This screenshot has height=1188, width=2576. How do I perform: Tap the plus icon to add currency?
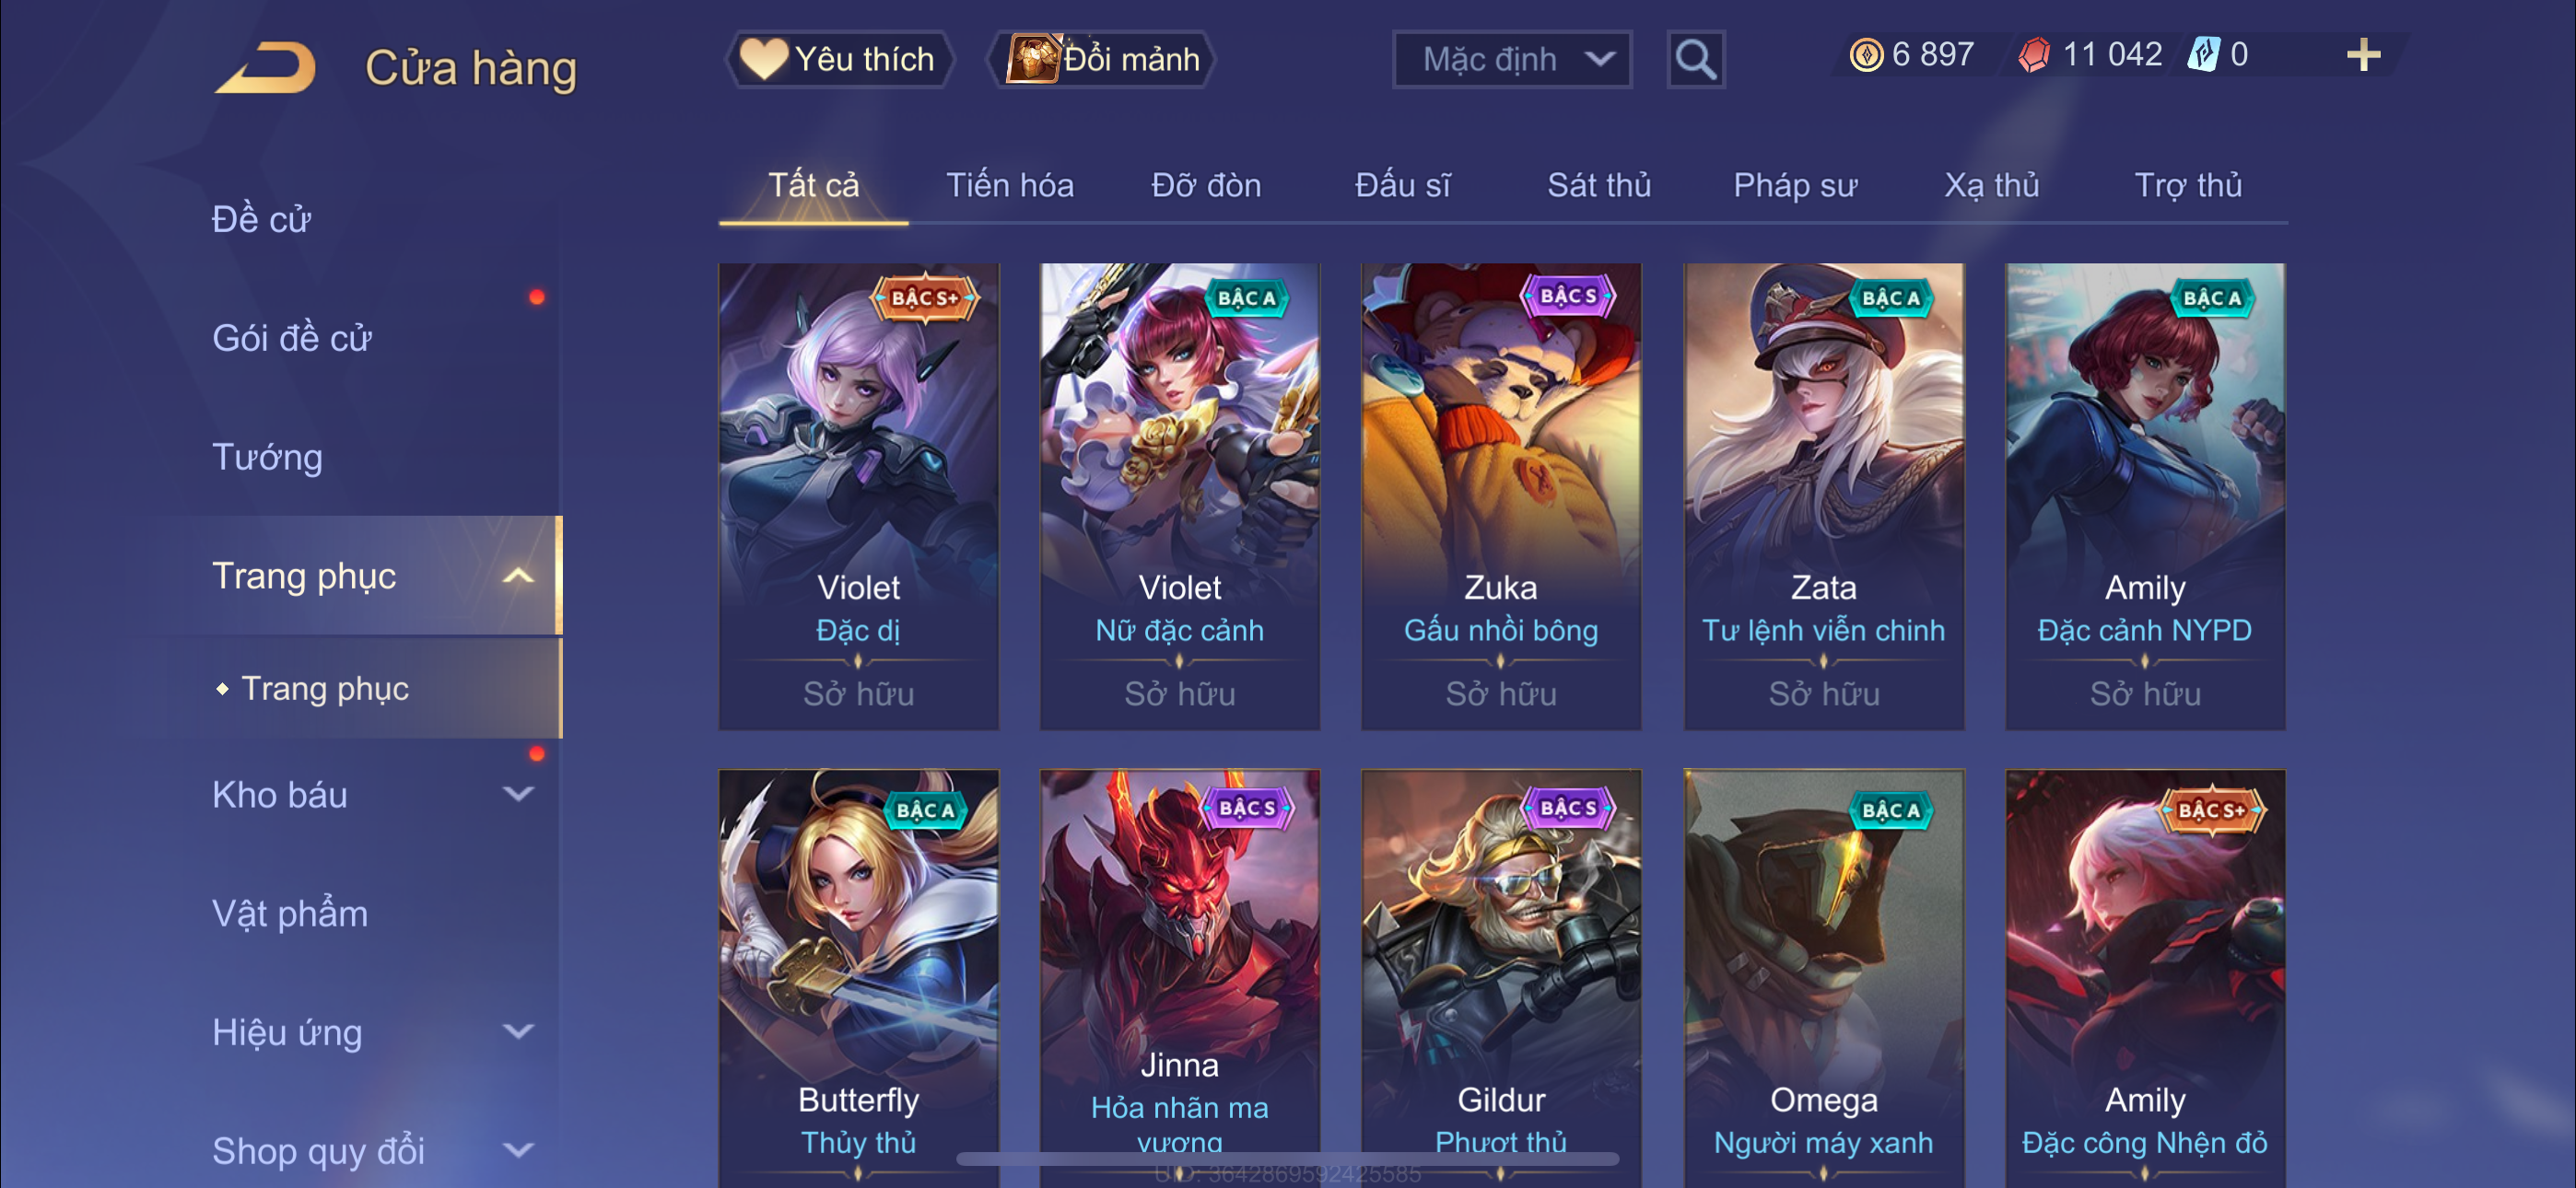[x=2363, y=55]
